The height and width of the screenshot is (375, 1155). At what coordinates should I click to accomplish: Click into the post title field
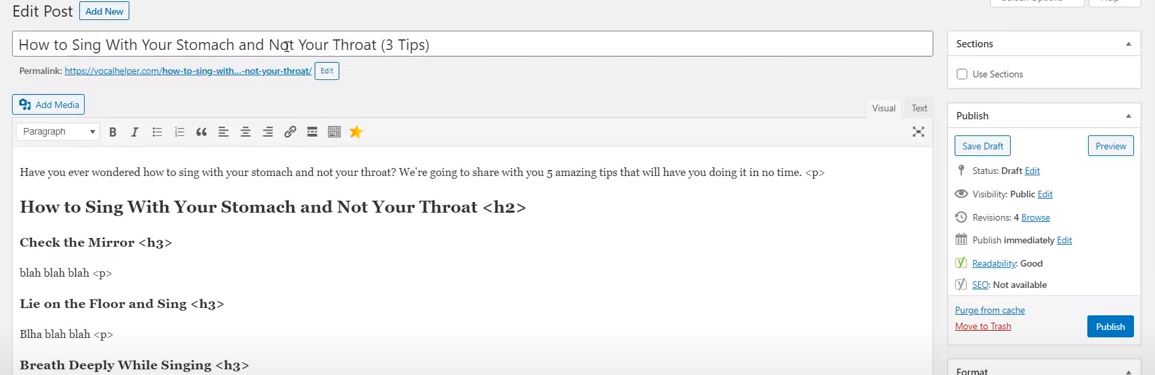[472, 44]
